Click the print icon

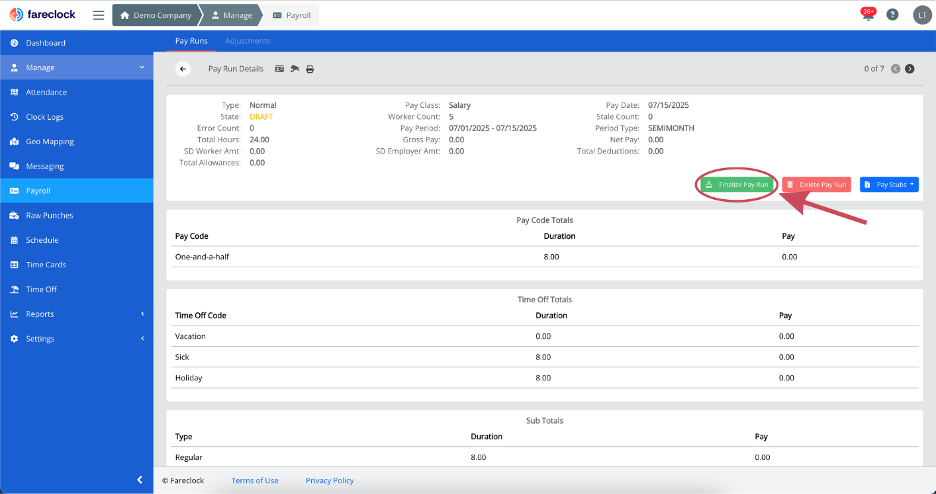[310, 69]
